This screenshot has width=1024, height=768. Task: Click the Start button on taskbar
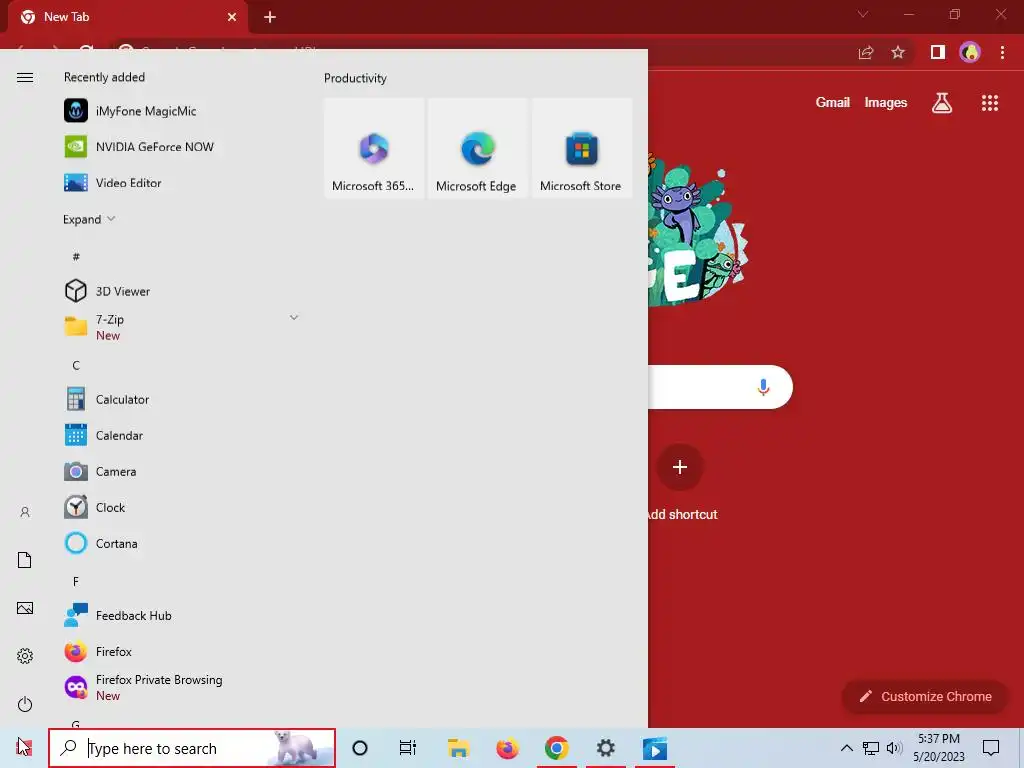pos(24,748)
